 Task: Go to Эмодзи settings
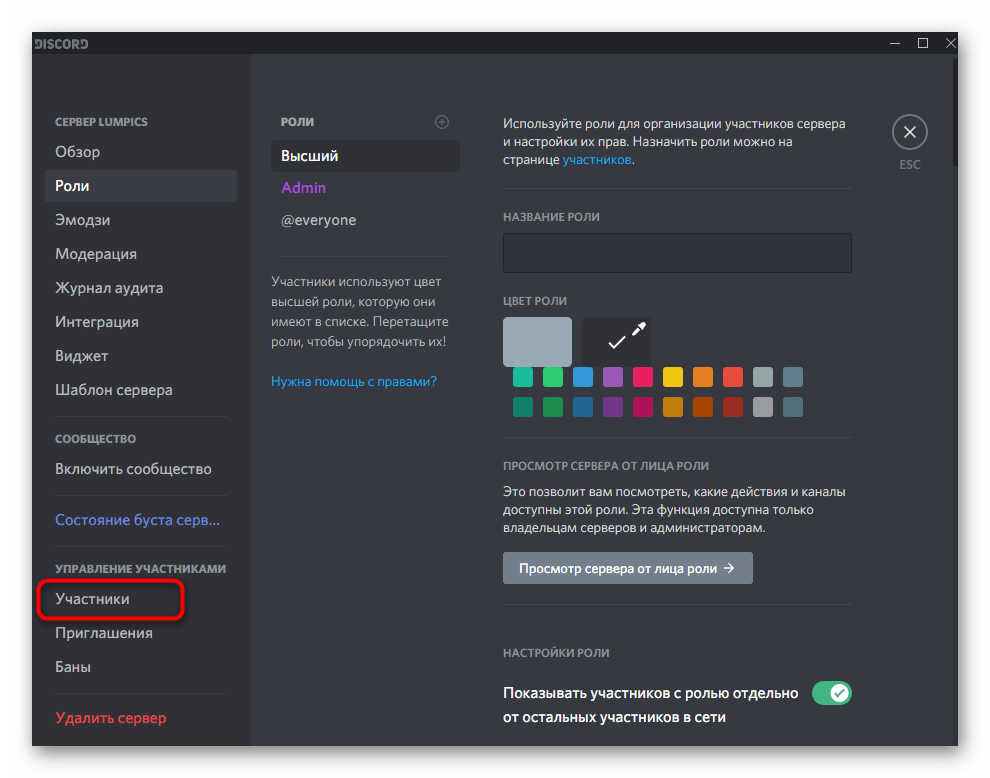83,220
